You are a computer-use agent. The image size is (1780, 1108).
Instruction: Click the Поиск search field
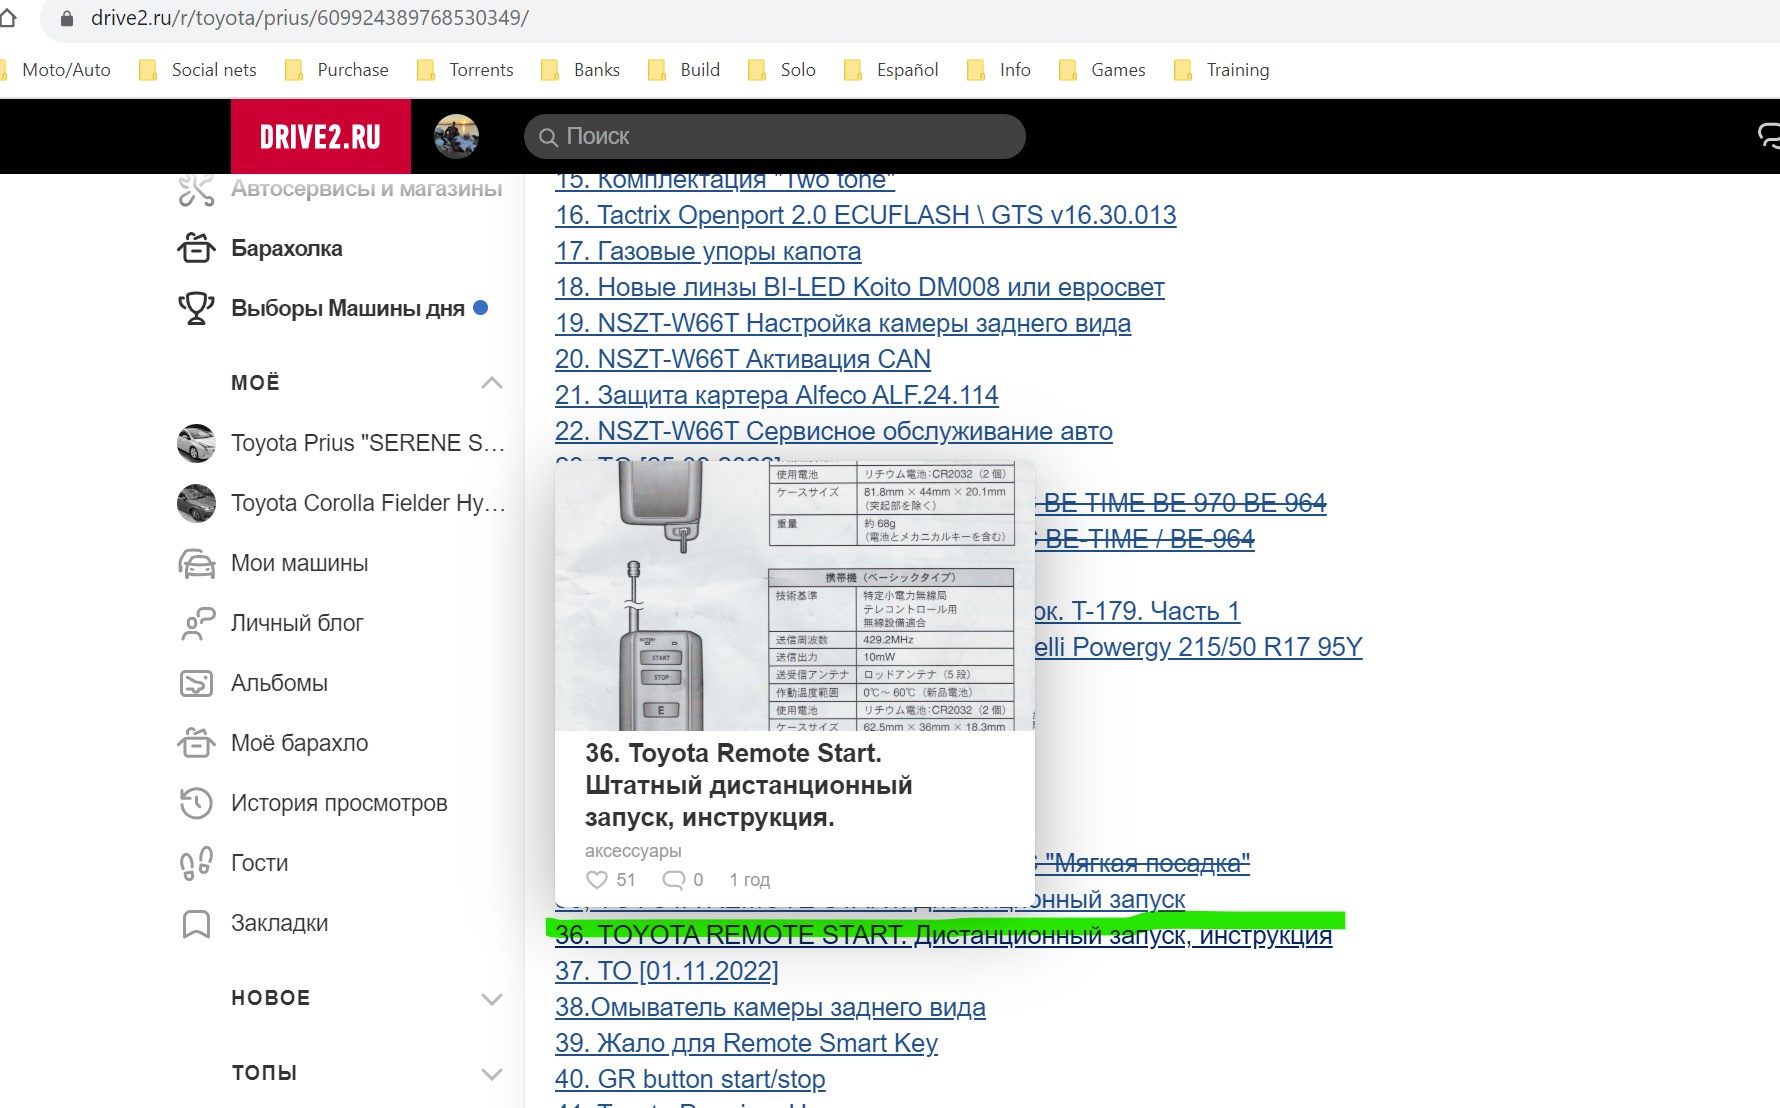[775, 137]
